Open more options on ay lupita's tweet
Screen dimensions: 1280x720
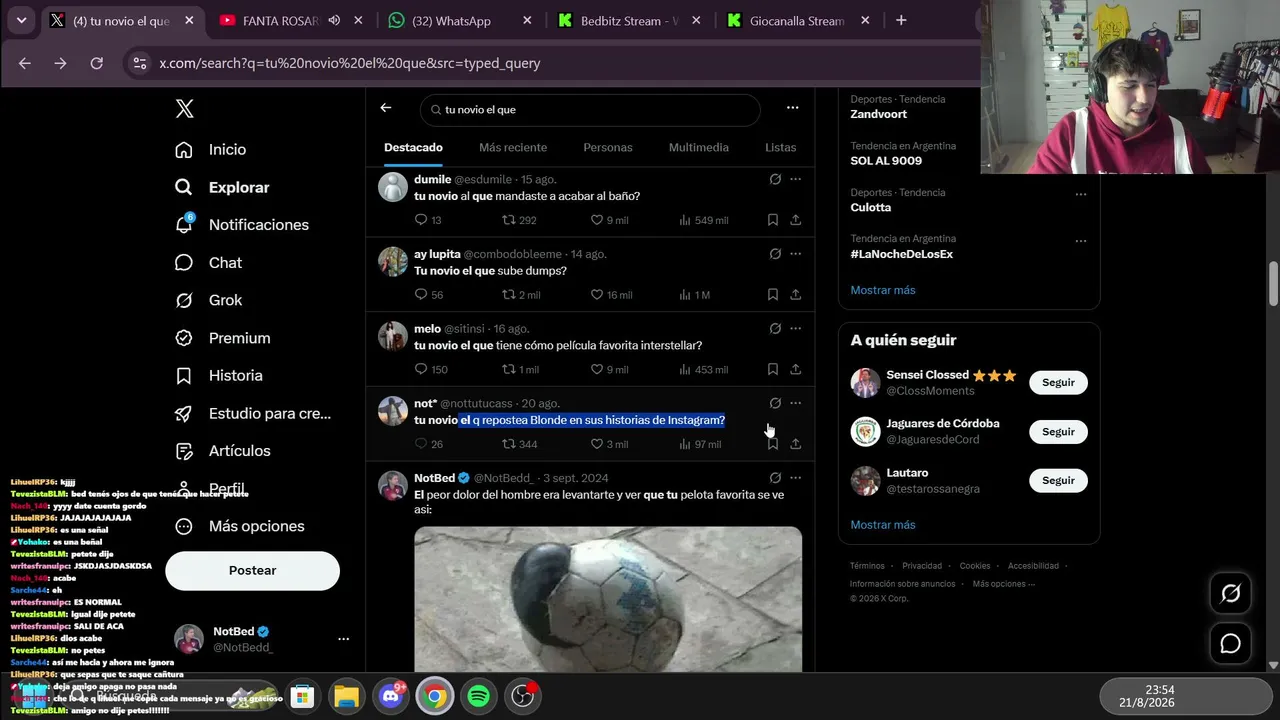pyautogui.click(x=796, y=254)
